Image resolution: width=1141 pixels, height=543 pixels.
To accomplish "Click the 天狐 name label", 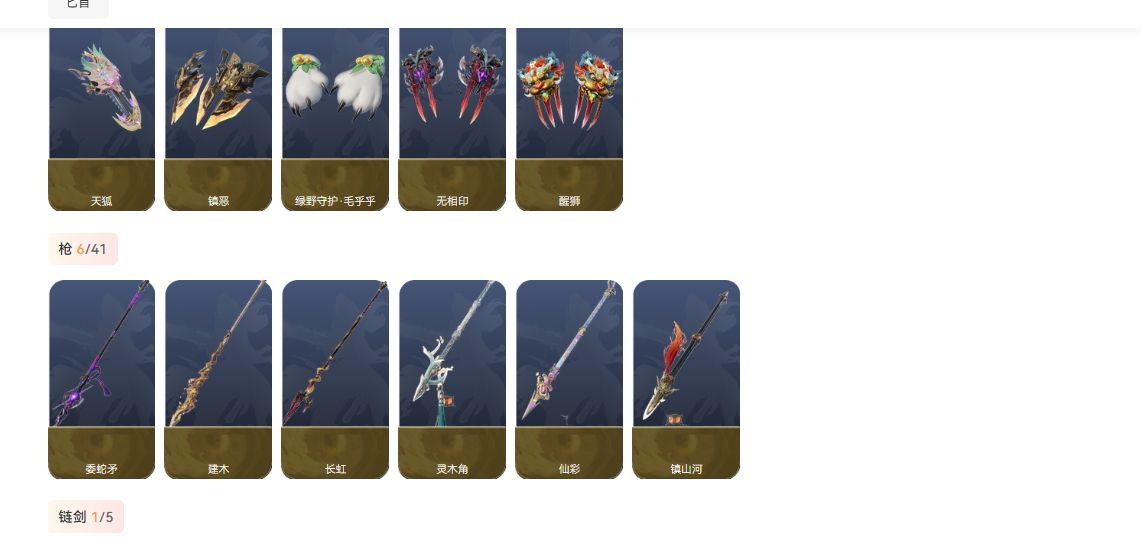I will click(101, 201).
